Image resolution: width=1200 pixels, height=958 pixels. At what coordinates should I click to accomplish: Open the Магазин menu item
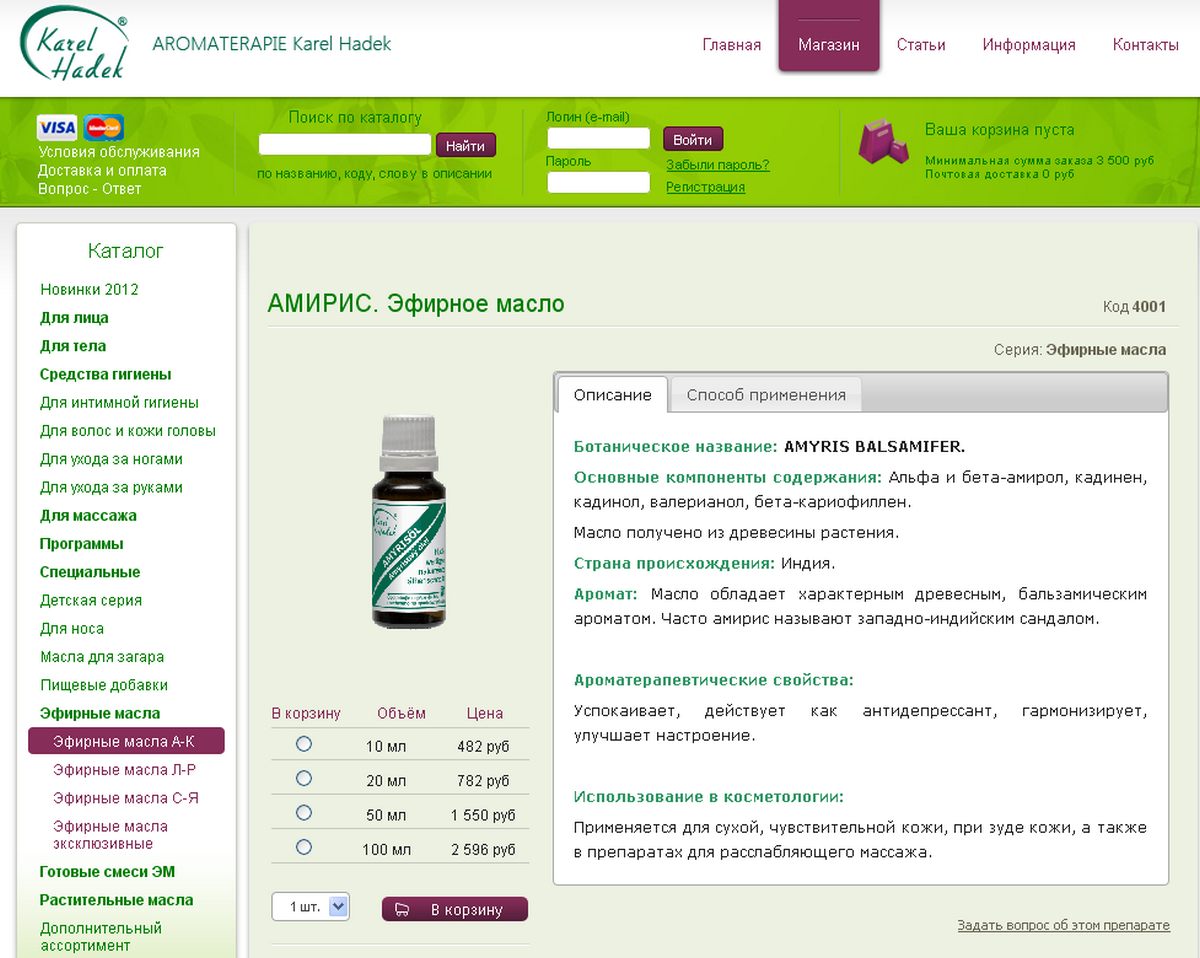(x=829, y=45)
